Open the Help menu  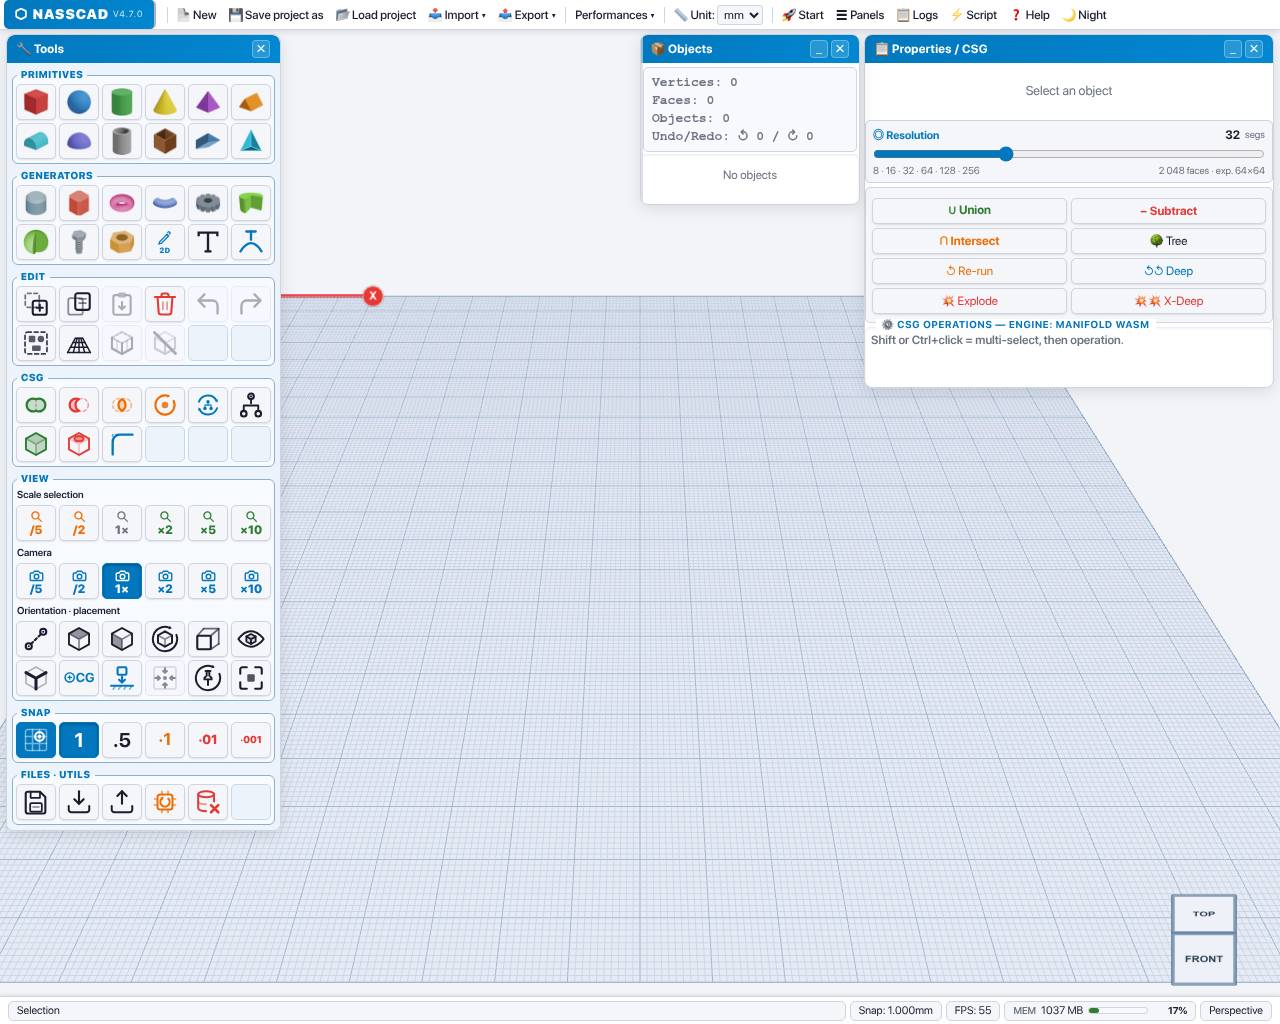(1030, 15)
